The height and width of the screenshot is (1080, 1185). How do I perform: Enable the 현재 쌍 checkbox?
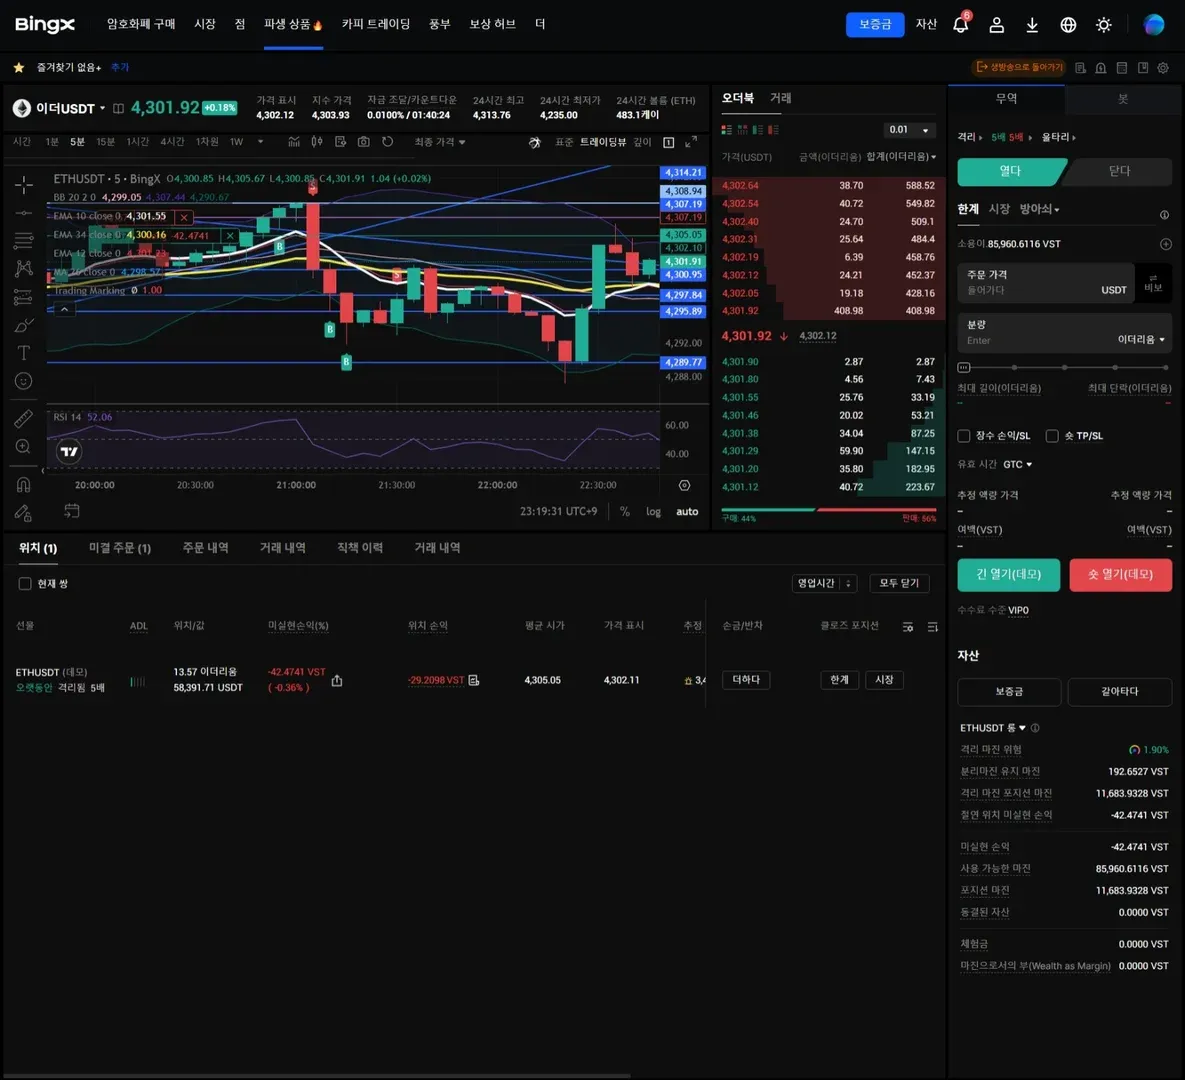[x=25, y=583]
